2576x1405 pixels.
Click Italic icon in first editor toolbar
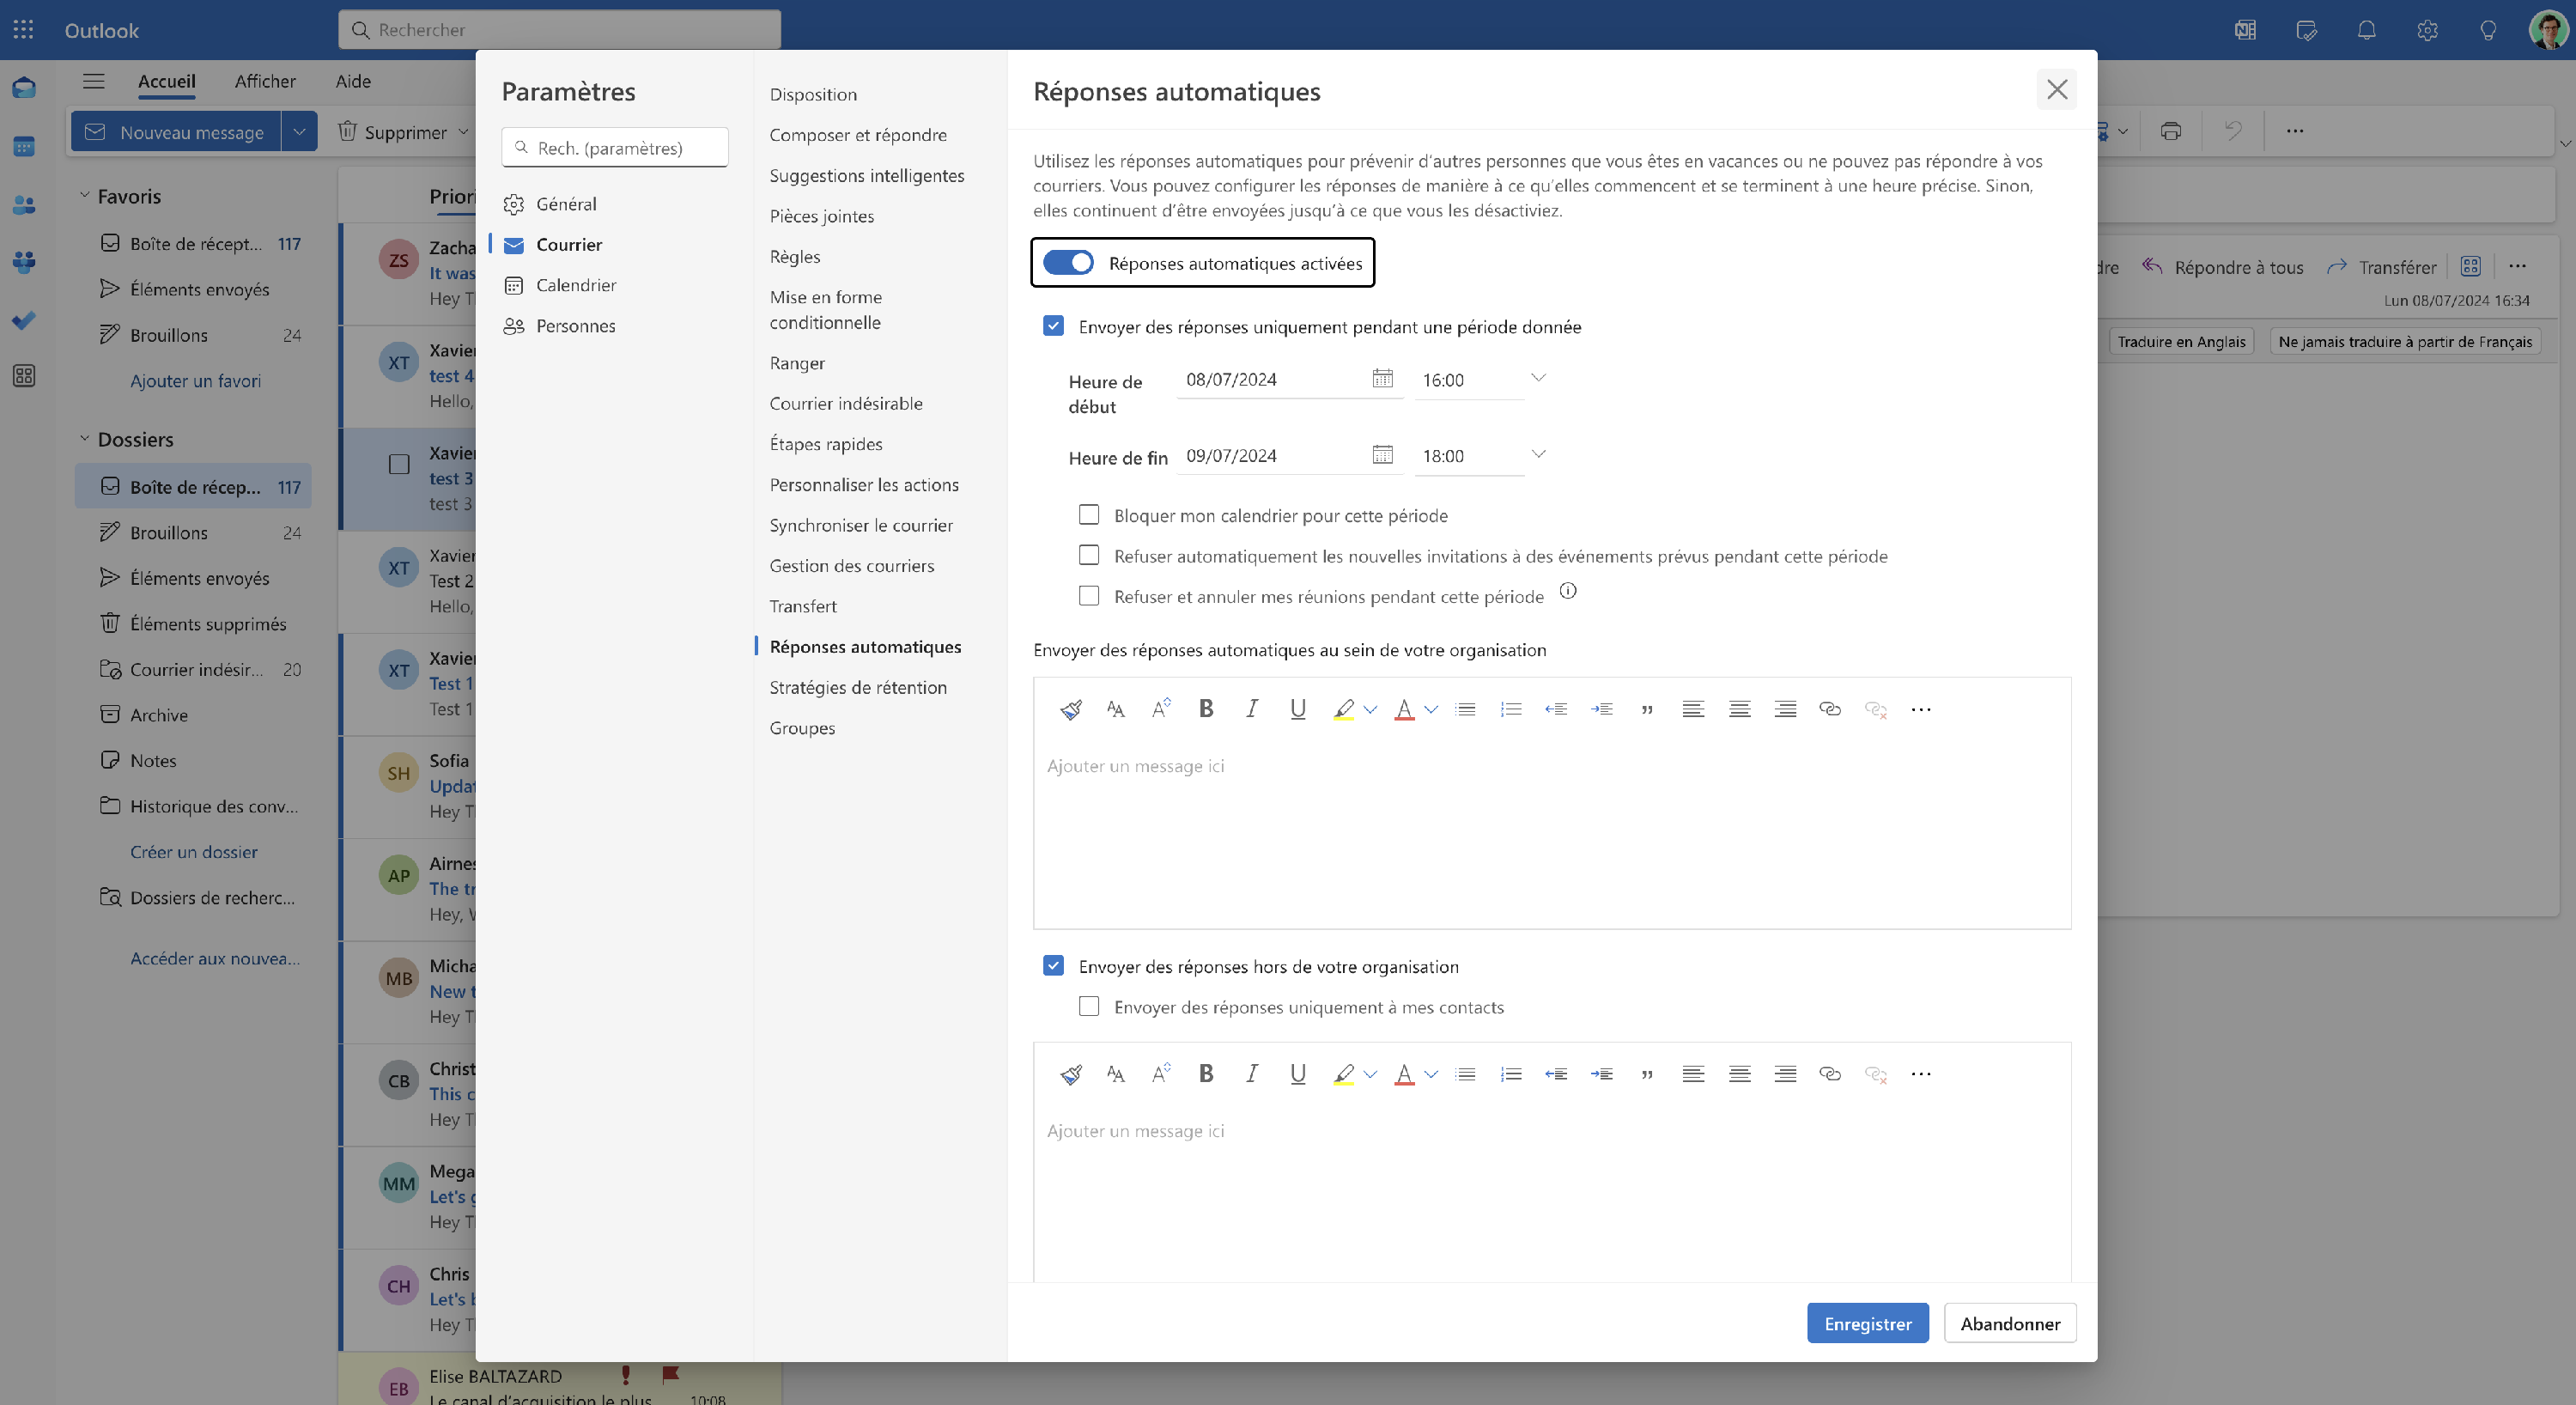[1251, 709]
